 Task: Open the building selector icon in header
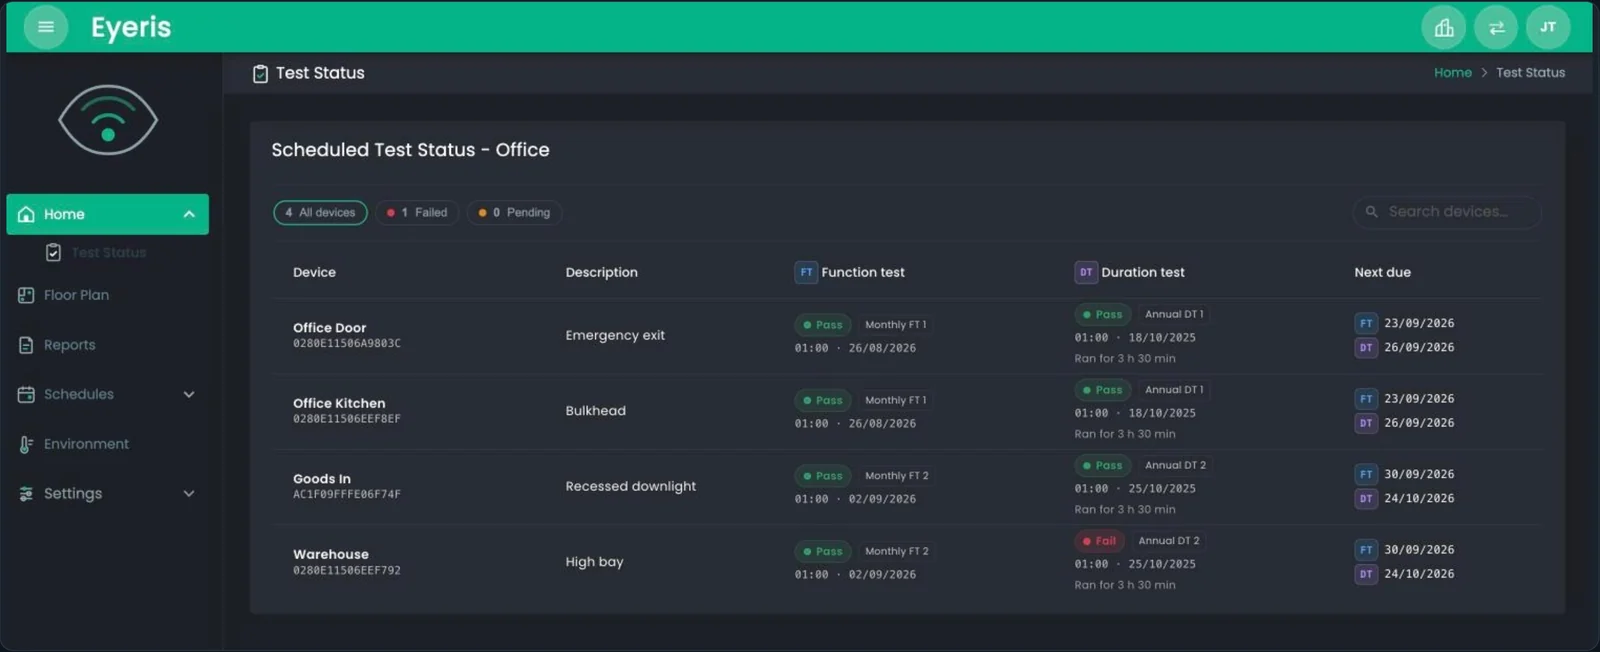pos(1444,28)
